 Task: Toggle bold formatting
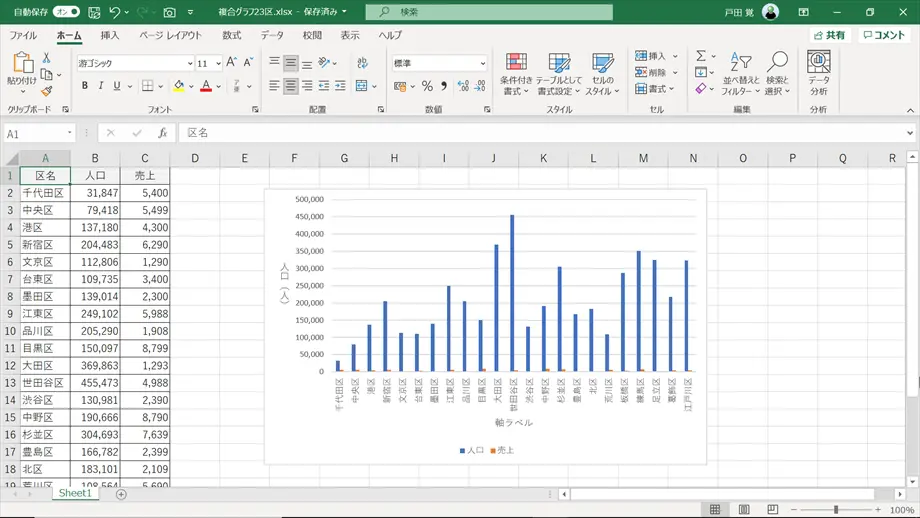[85, 86]
